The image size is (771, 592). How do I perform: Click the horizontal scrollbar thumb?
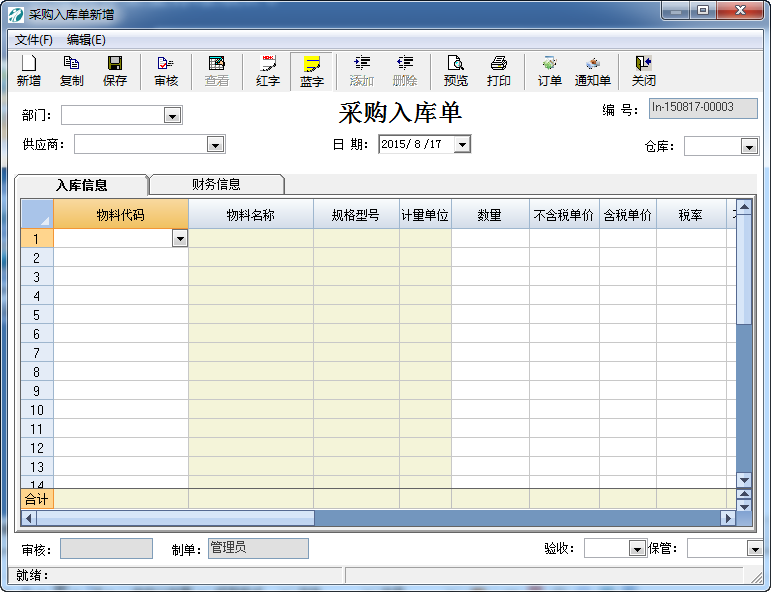pos(176,518)
